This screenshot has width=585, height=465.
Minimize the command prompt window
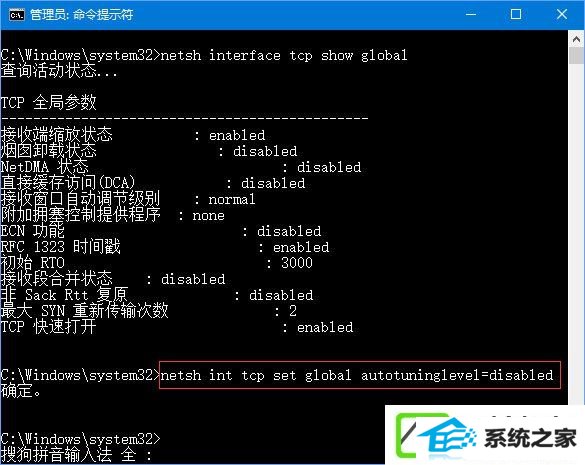[471, 15]
